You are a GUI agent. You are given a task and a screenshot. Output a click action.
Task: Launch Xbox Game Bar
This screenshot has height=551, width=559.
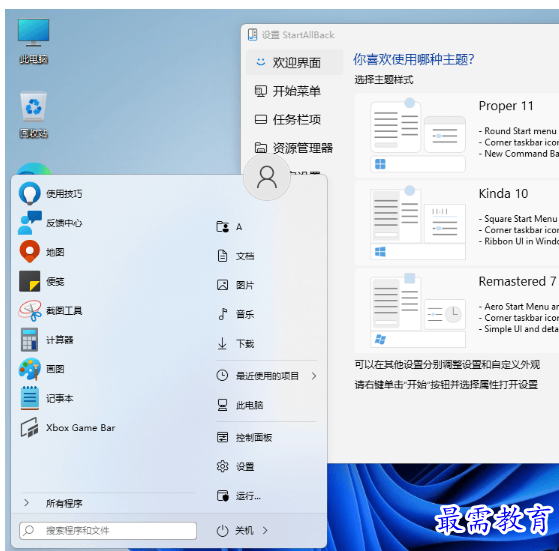coord(68,427)
